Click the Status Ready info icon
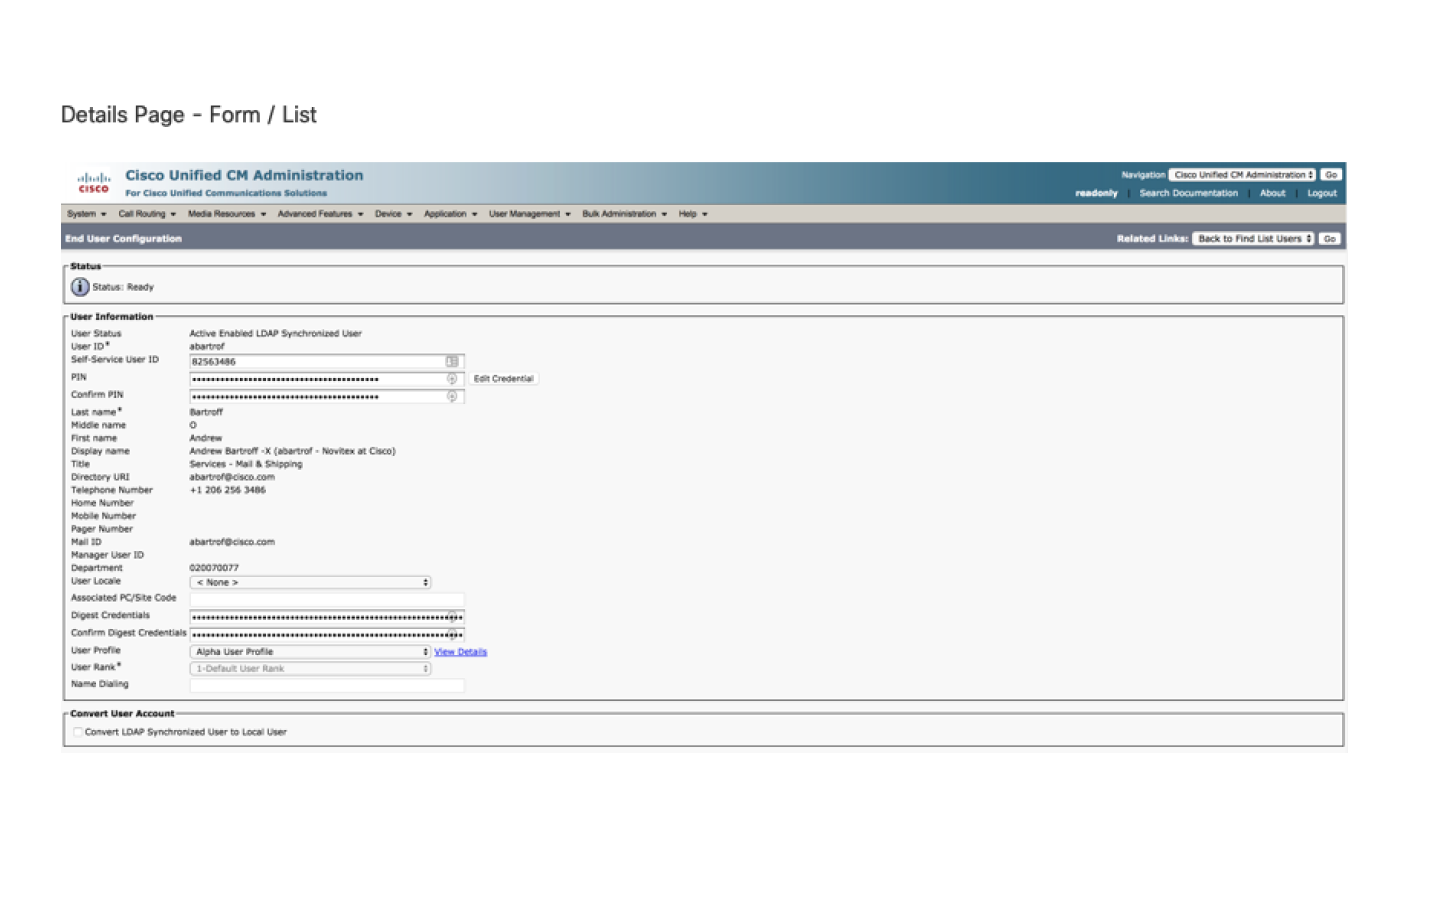This screenshot has width=1440, height=900. pos(80,287)
